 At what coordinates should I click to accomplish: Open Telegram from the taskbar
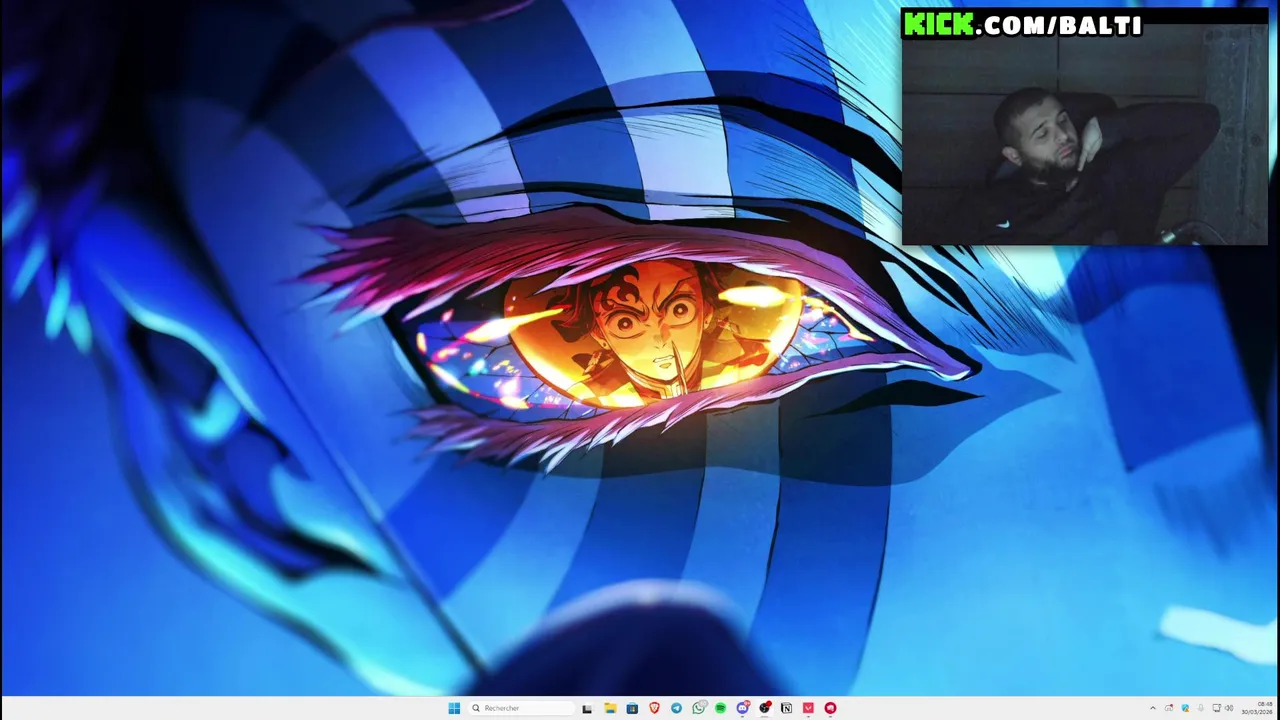point(676,708)
